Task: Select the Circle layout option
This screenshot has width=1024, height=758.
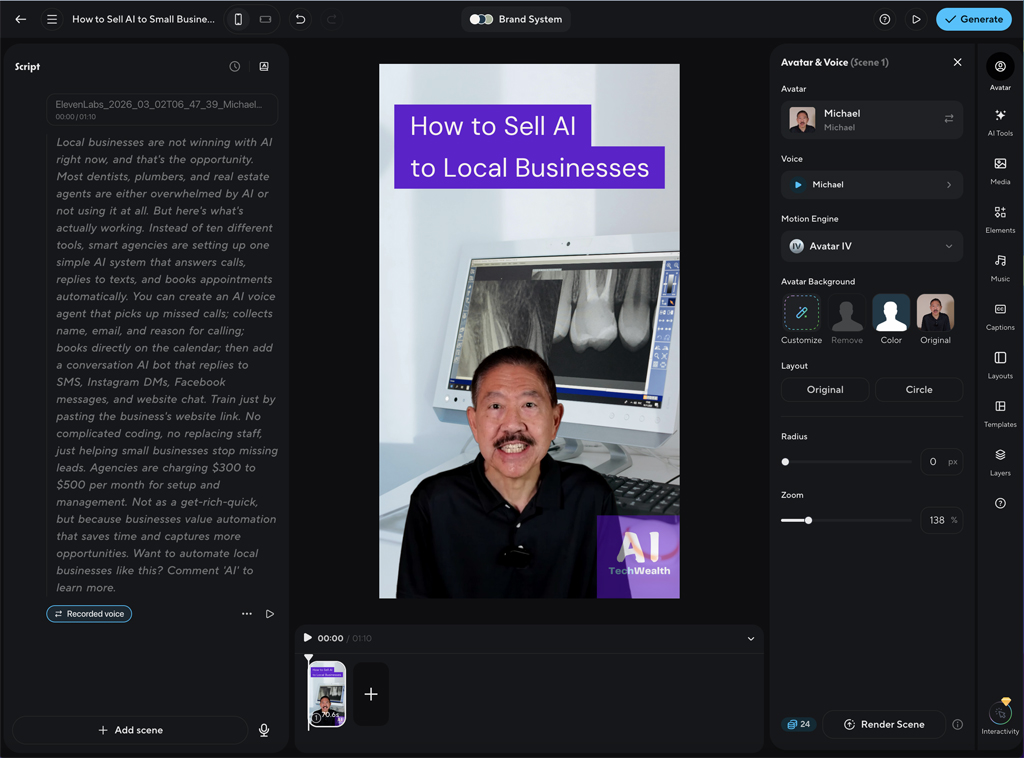Action: click(918, 389)
